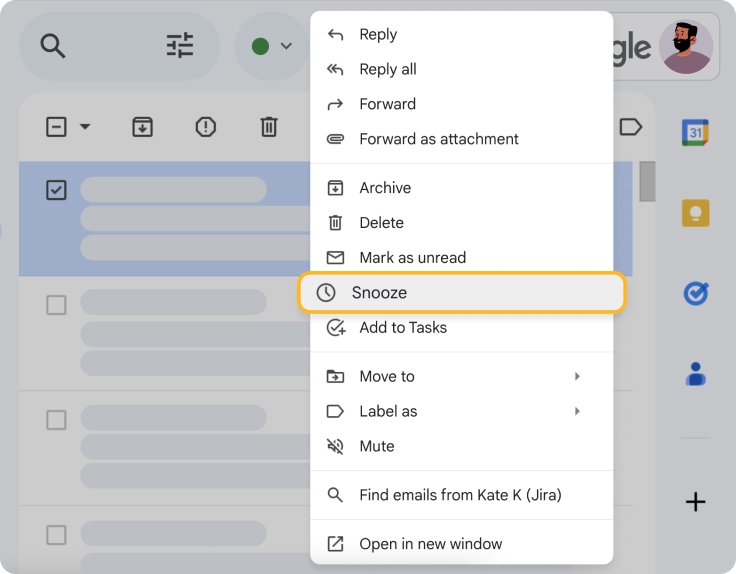736x574 pixels.
Task: Click the Snooze clock icon
Action: (x=326, y=292)
